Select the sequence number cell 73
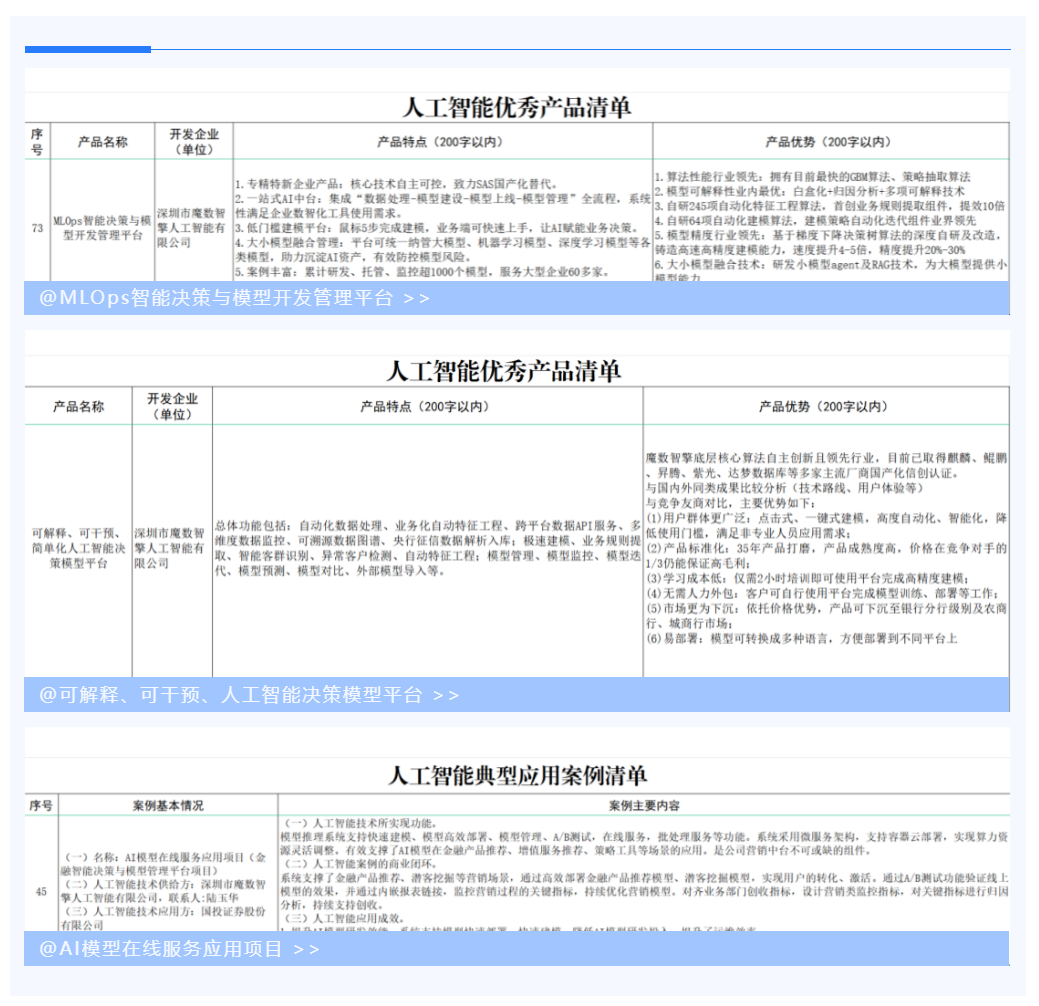This screenshot has width=1039, height=1006. click(38, 228)
